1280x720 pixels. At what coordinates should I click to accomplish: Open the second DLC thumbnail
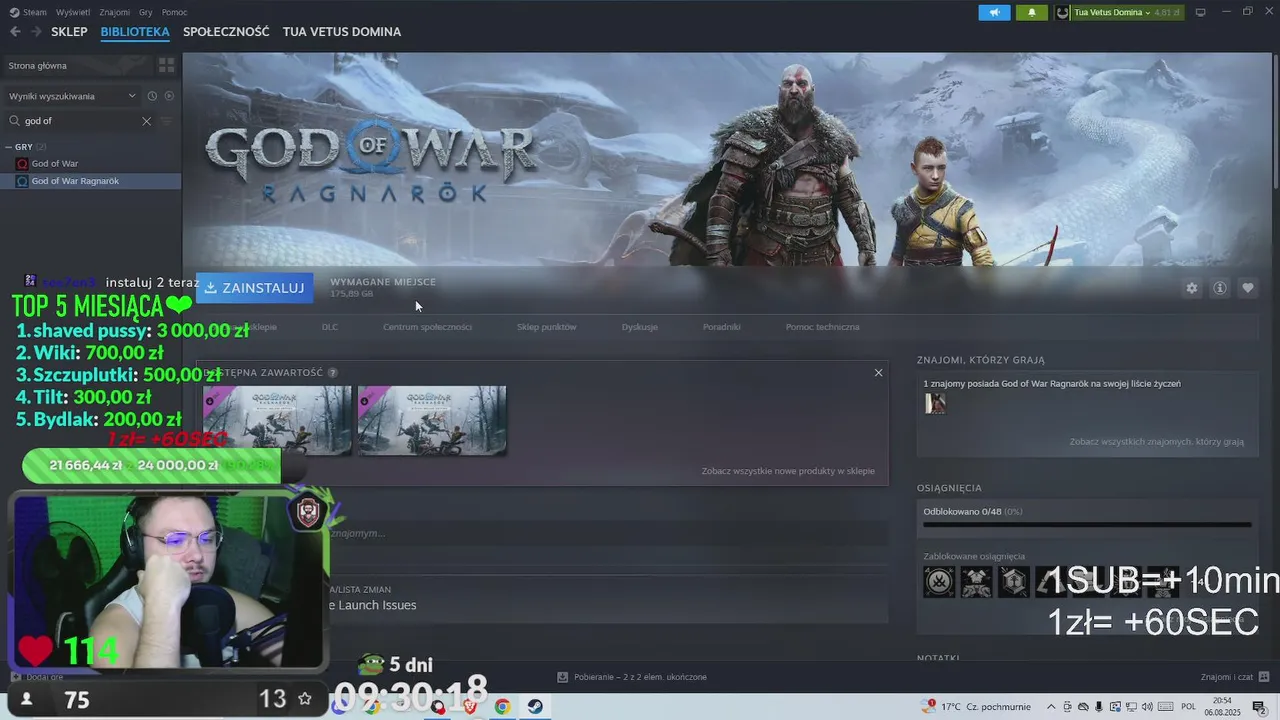pyautogui.click(x=432, y=420)
